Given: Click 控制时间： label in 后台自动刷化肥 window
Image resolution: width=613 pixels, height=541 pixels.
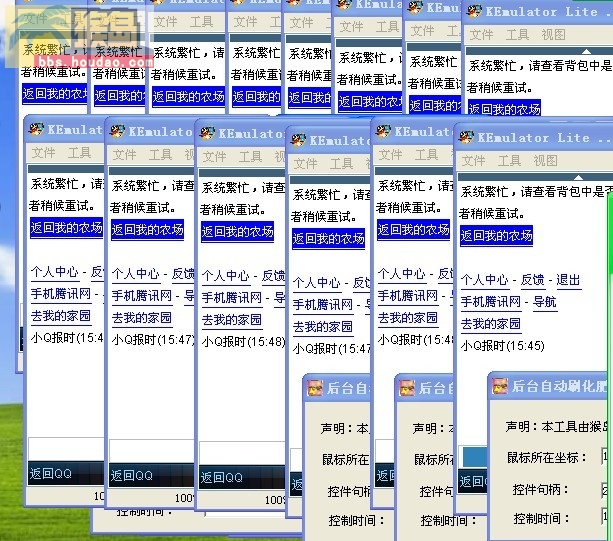Looking at the screenshot, I should click(541, 519).
